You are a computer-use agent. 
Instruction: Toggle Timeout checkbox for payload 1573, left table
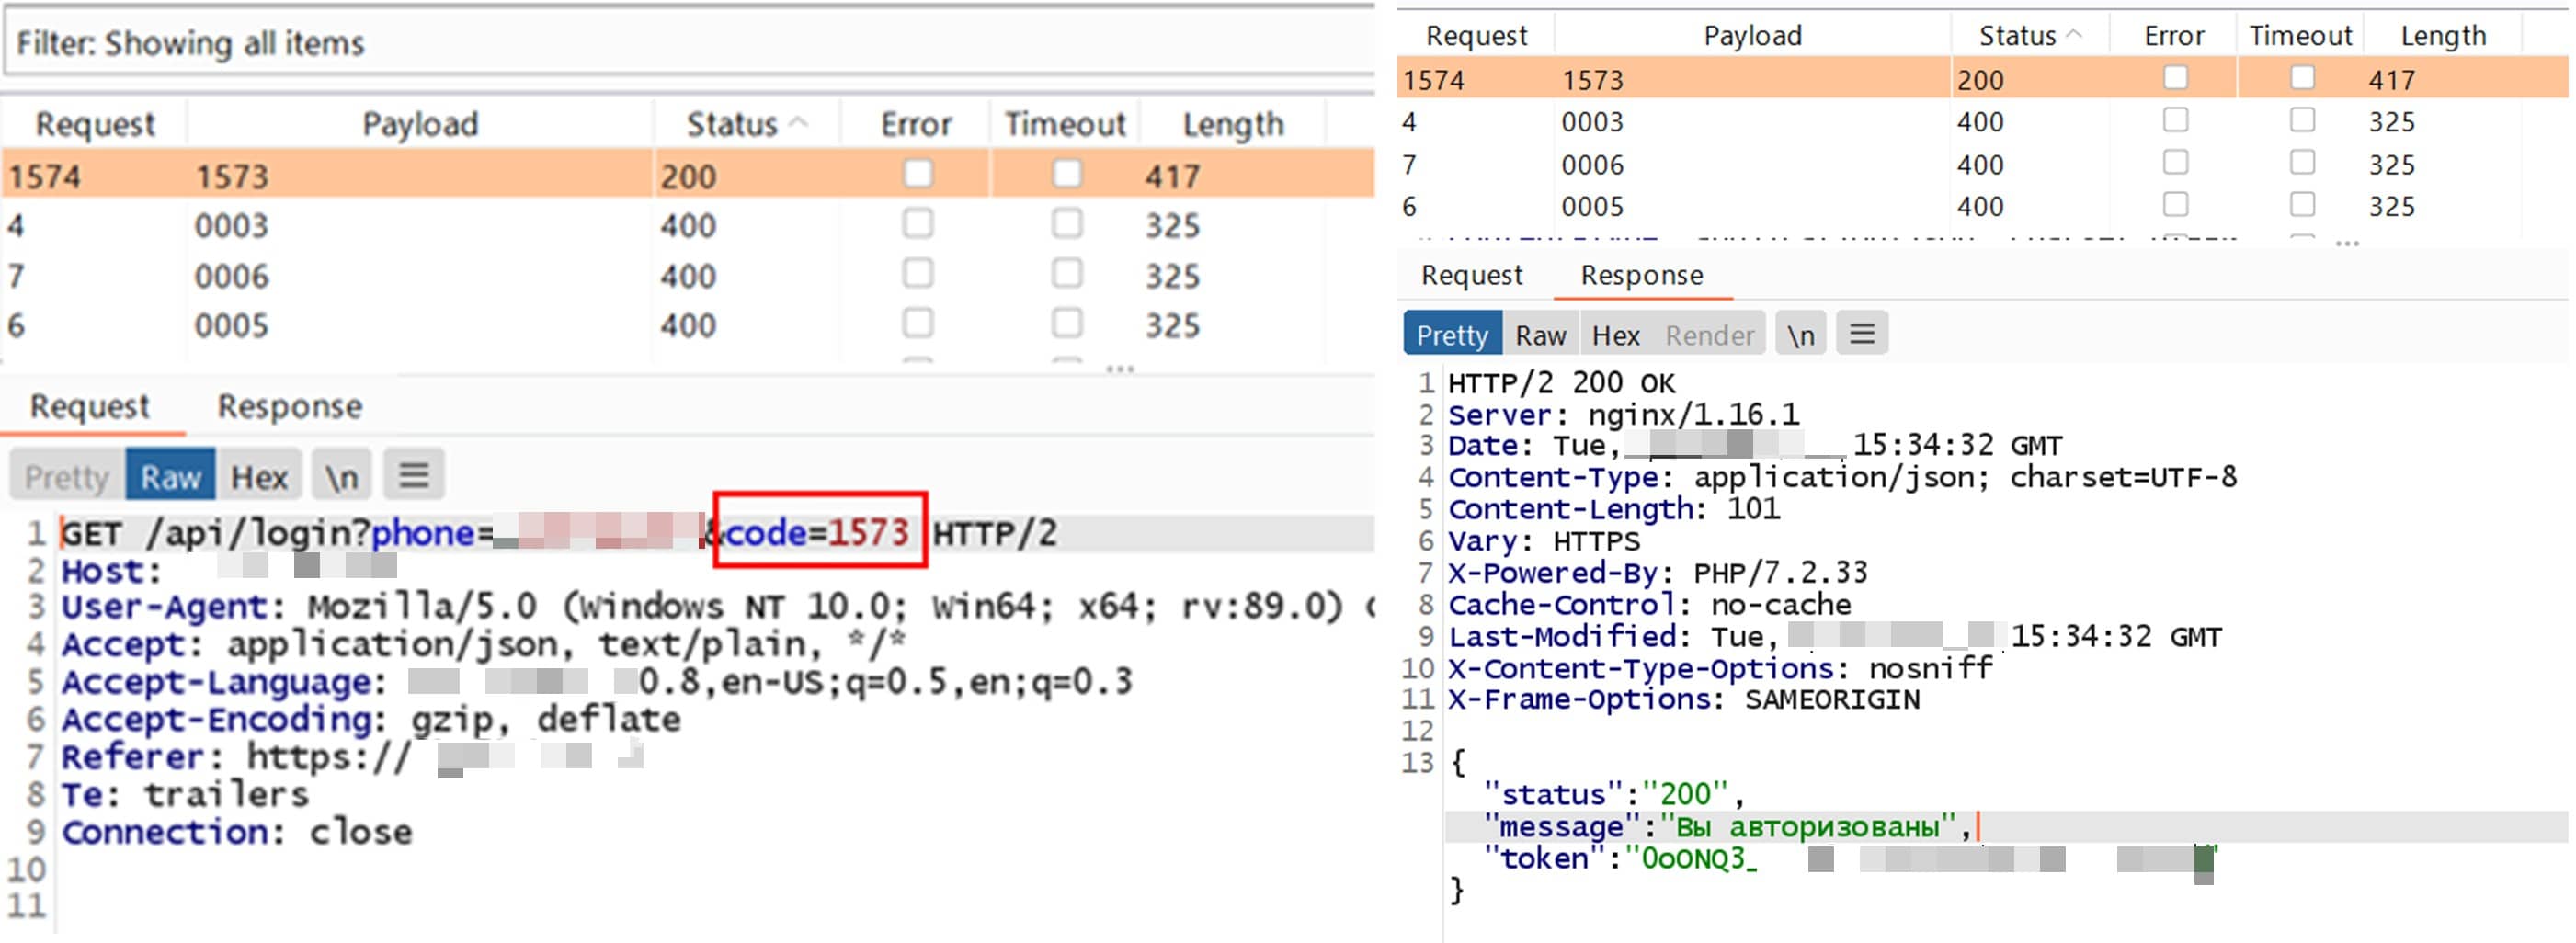(x=1066, y=174)
